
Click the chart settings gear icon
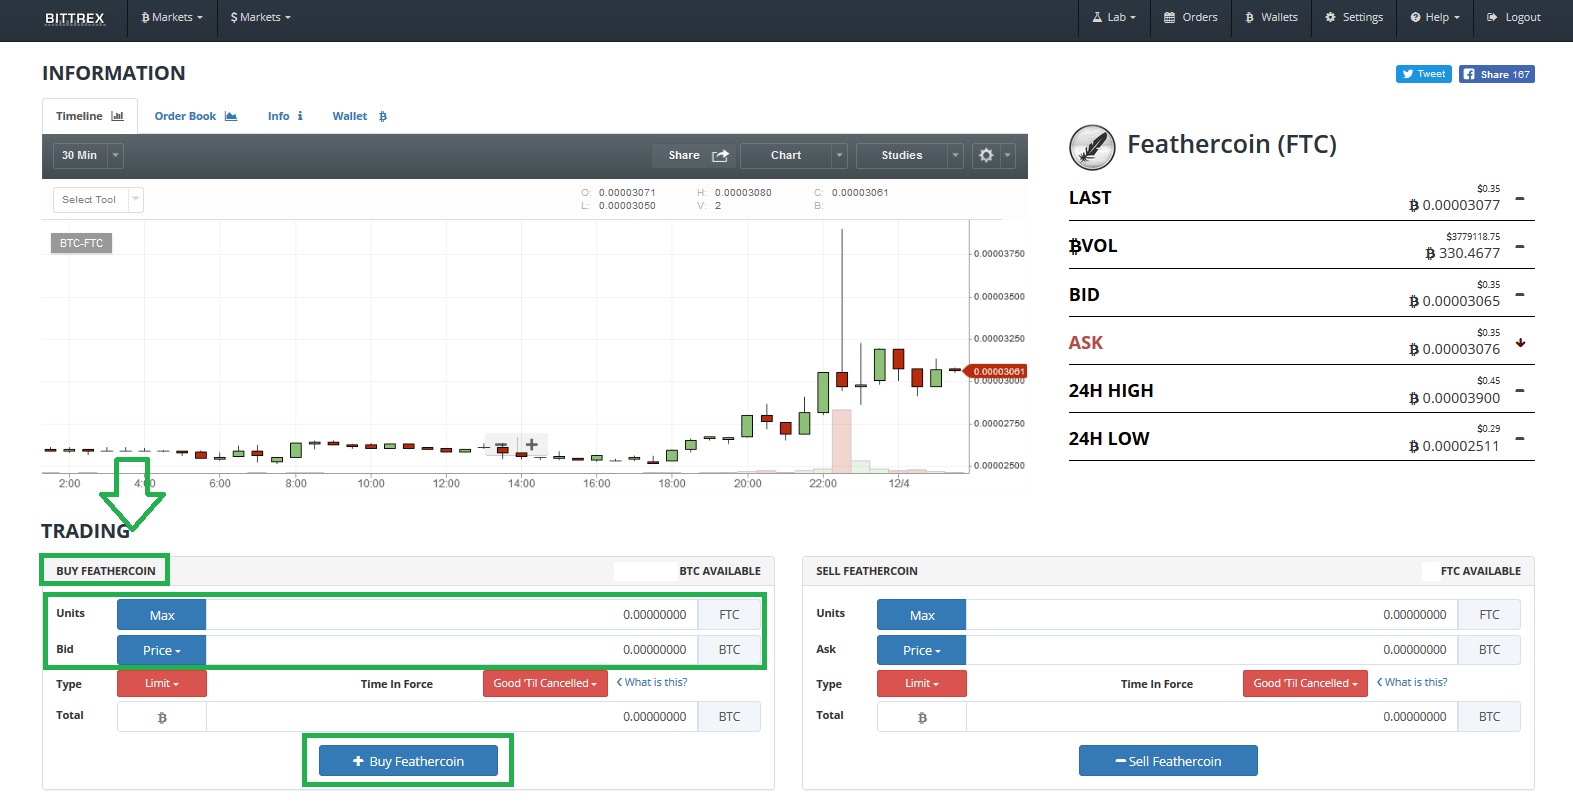[986, 155]
